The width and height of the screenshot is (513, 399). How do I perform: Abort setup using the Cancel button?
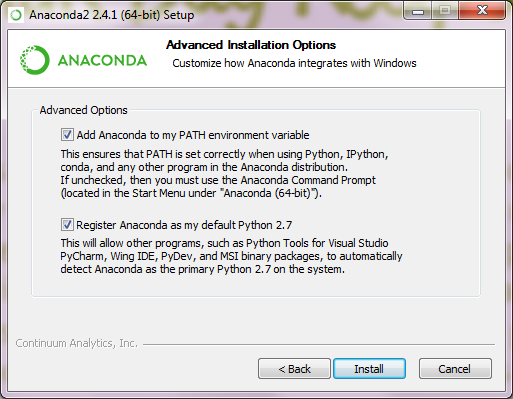pyautogui.click(x=455, y=369)
